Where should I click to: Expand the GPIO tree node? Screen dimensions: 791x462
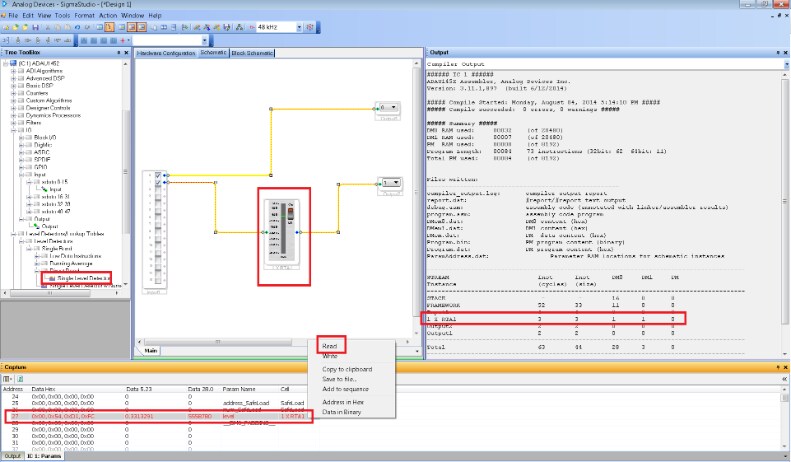(21, 167)
